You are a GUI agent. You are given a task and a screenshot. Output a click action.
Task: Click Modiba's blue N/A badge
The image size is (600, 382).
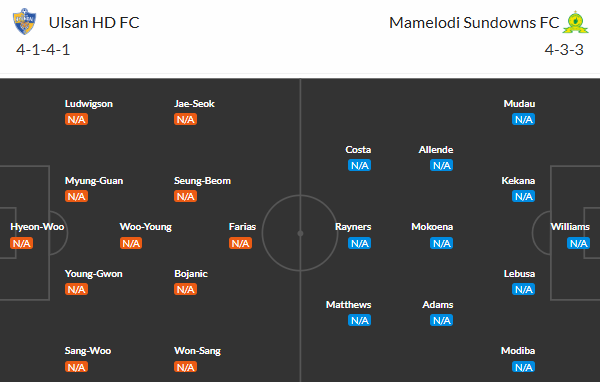pos(523,367)
